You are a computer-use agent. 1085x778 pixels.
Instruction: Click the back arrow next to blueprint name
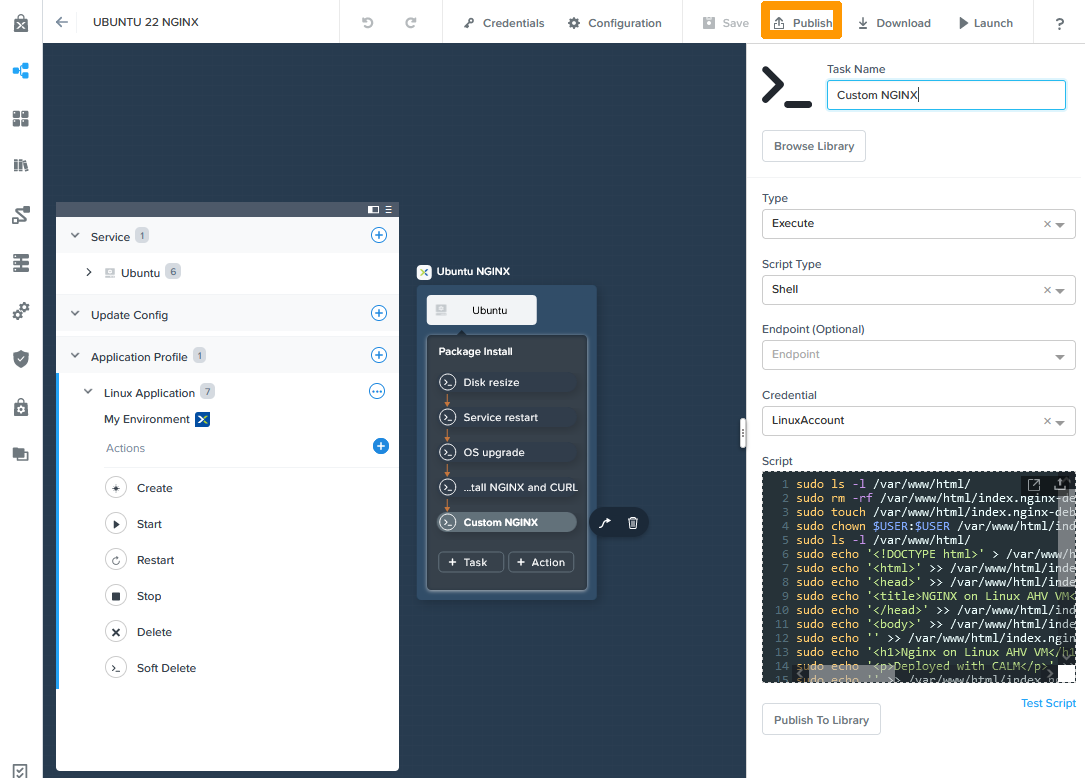(62, 22)
